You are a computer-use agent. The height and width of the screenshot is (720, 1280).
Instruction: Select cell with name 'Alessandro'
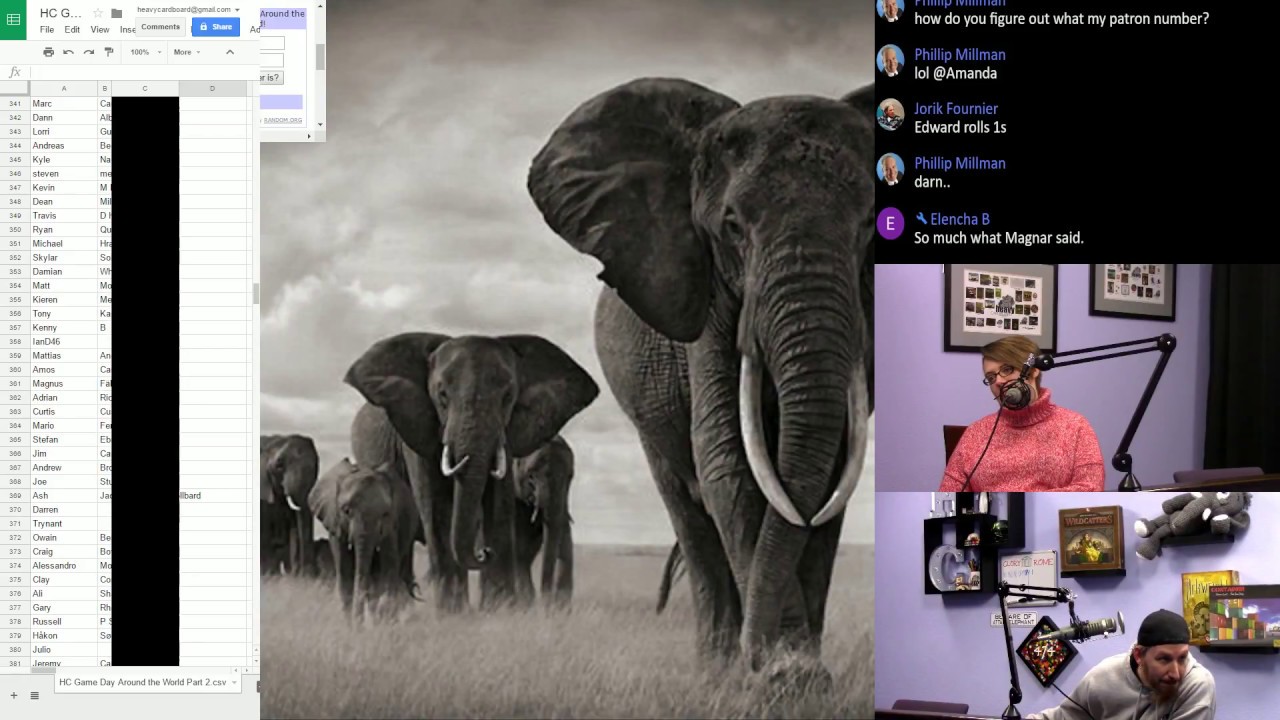tap(64, 566)
